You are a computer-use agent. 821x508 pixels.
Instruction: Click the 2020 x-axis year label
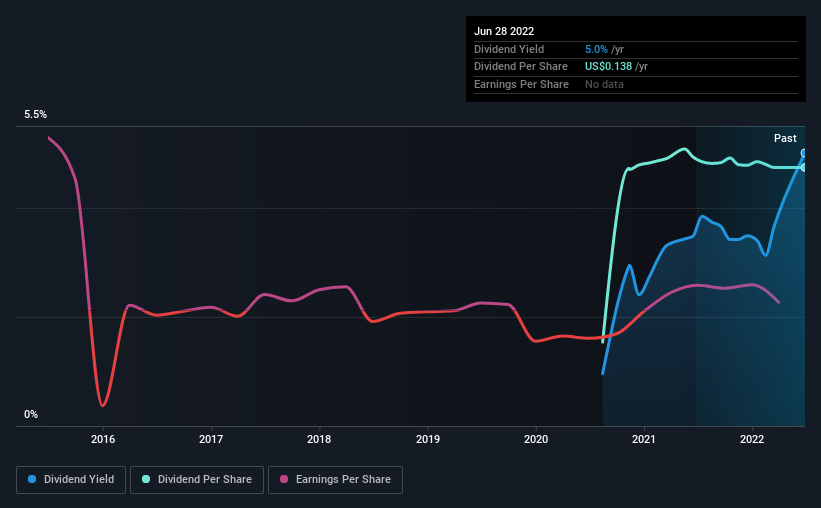point(536,439)
